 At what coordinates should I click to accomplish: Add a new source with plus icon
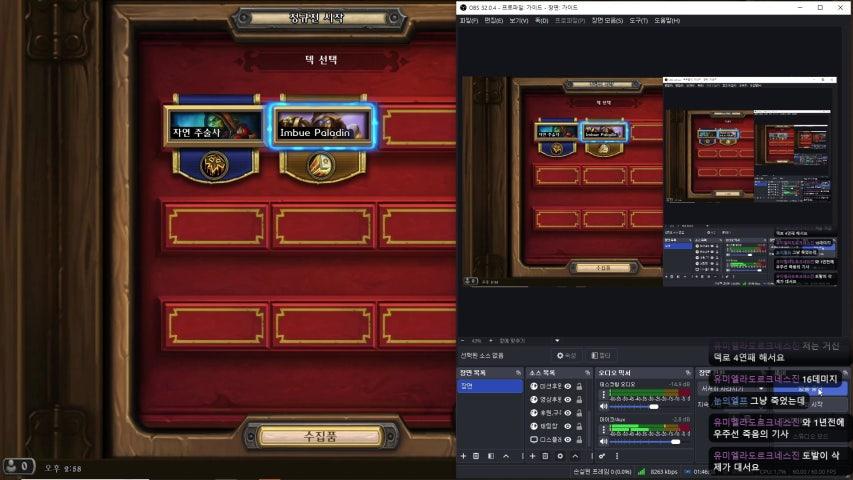coord(532,456)
